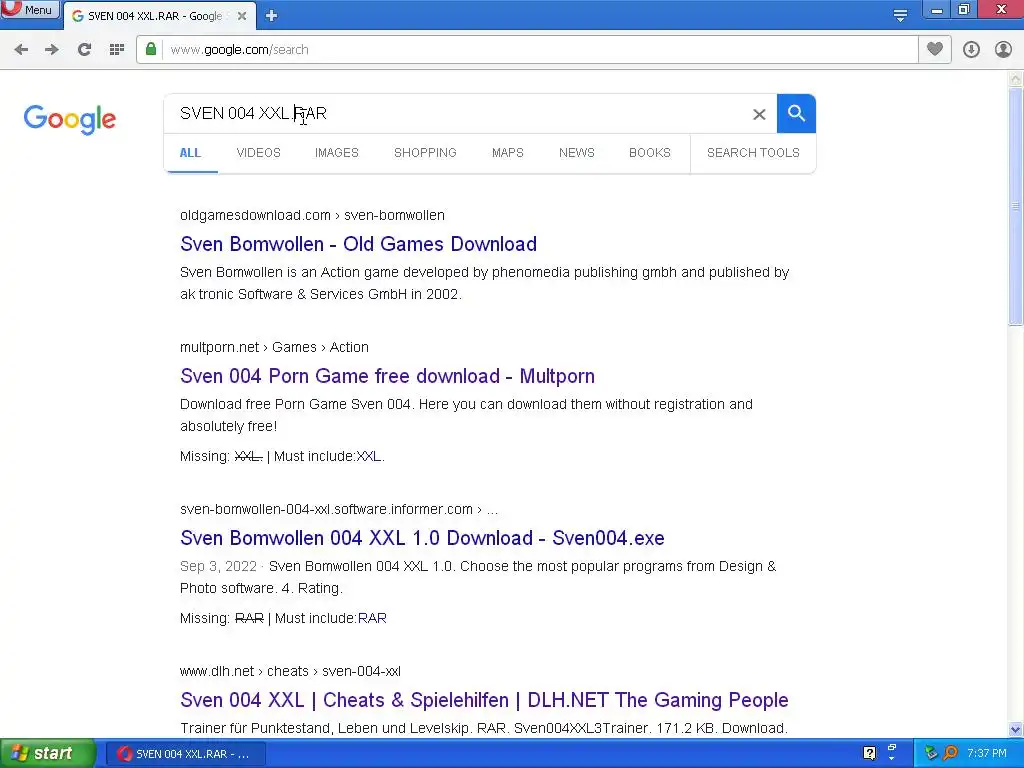The width and height of the screenshot is (1024, 768).
Task: Restore down the Opera window
Action: point(965,9)
